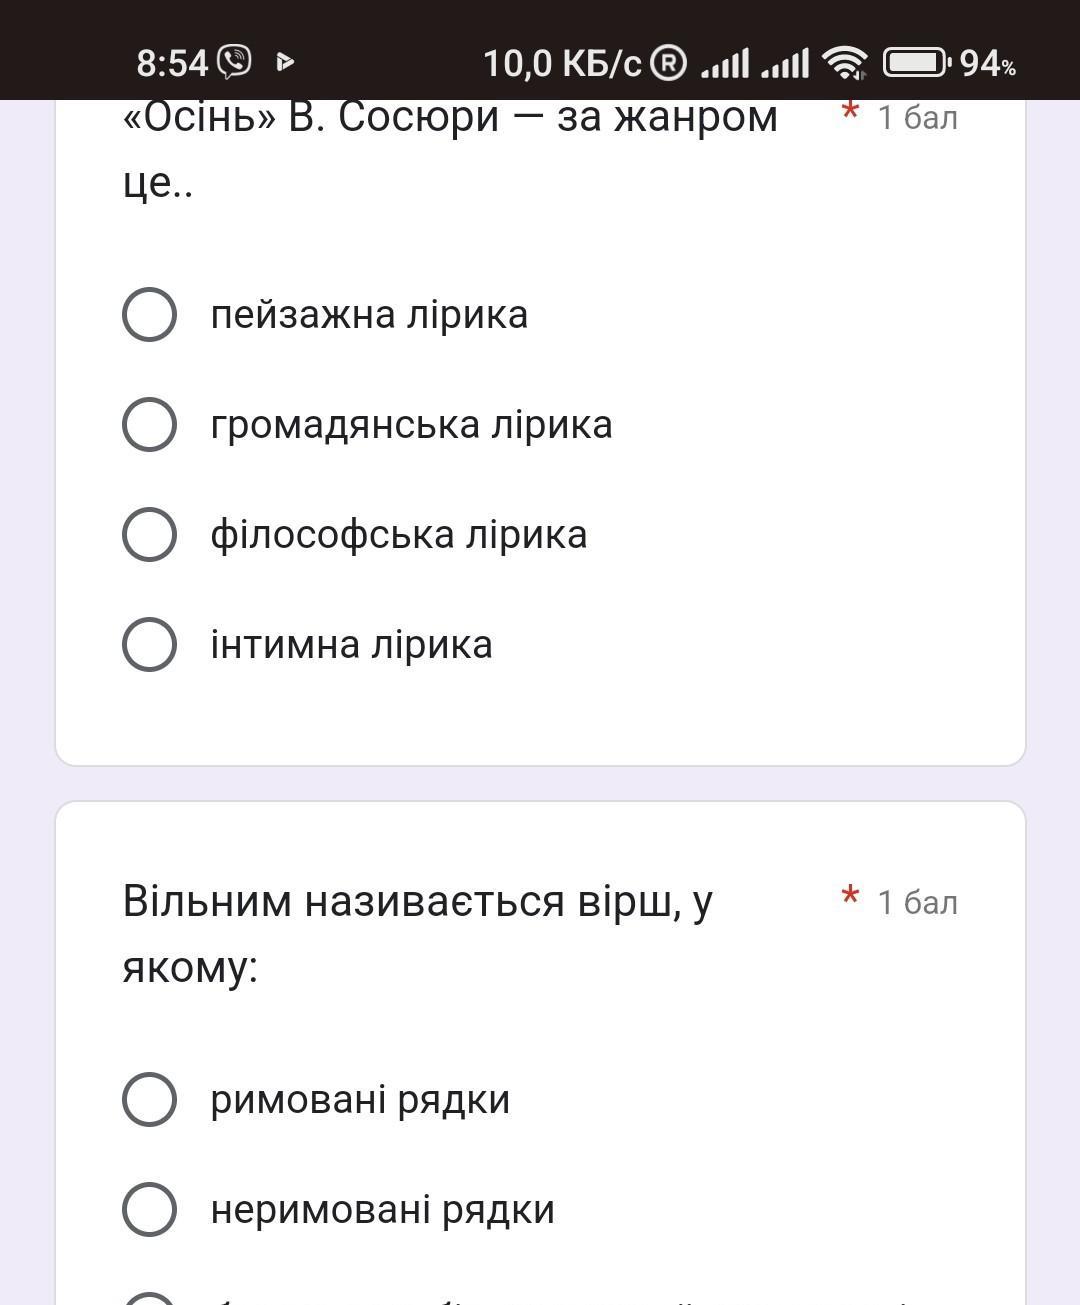
Task: Choose the 'громадянська лірика' radio option
Action: click(x=150, y=425)
